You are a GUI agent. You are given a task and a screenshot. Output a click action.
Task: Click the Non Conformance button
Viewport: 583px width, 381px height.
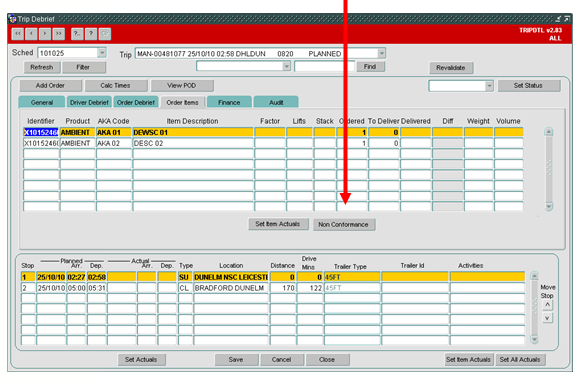[344, 225]
